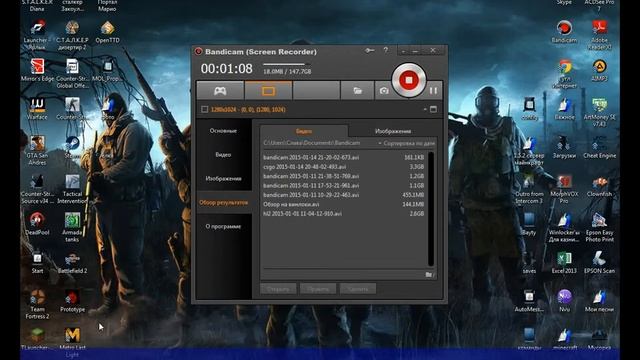The image size is (640, 360).
Task: Select the screen rectangle recording mode
Action: [x=268, y=91]
